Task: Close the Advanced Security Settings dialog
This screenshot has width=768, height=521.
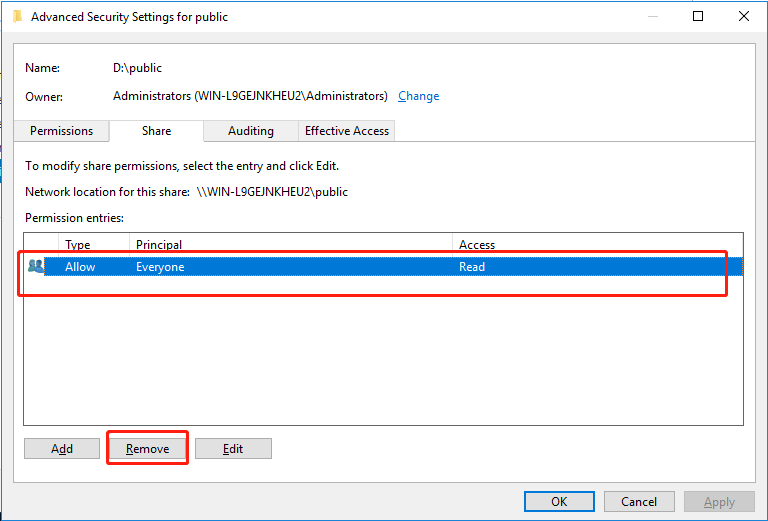Action: [744, 16]
